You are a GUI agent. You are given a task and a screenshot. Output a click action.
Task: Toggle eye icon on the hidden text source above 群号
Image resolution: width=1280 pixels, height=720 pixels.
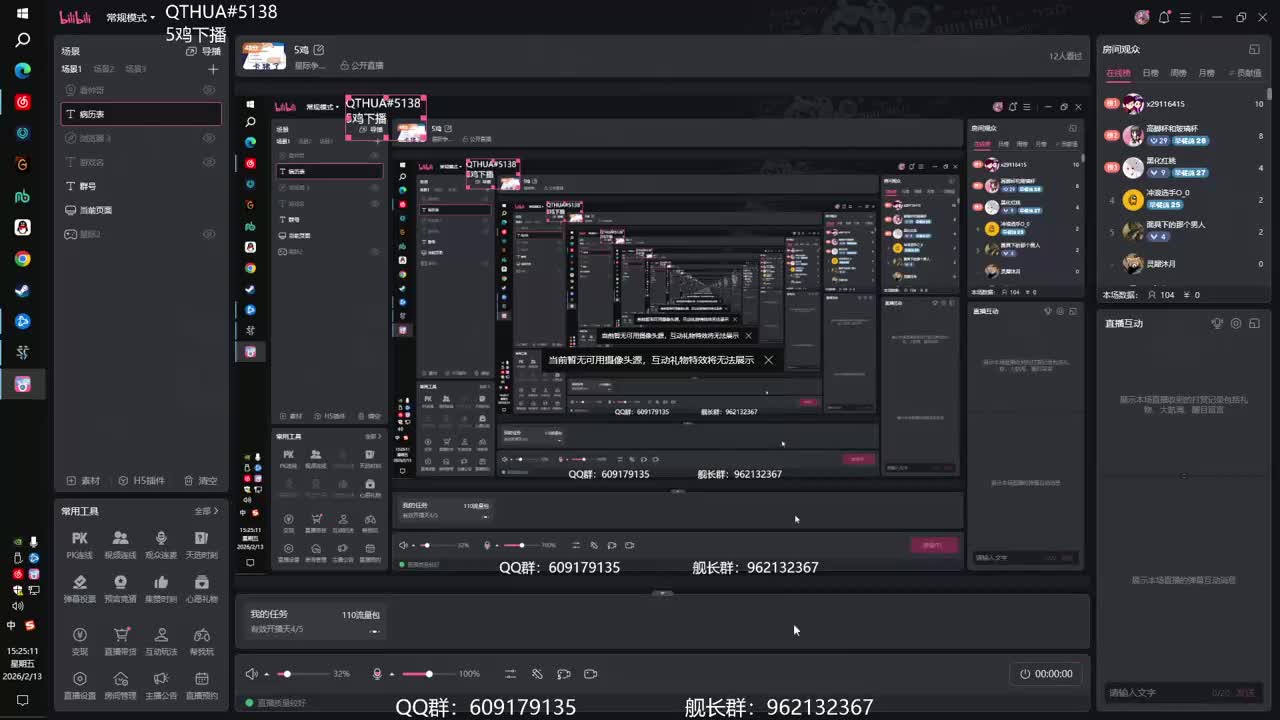pos(209,162)
